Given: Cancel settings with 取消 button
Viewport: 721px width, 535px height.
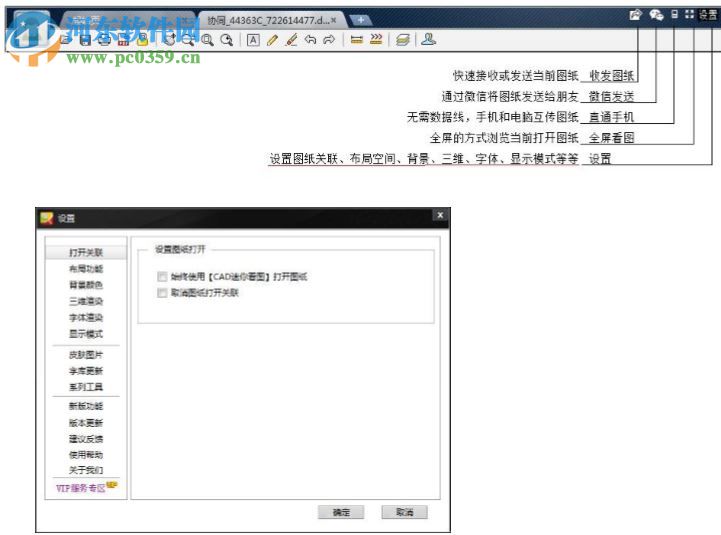Looking at the screenshot, I should [405, 512].
